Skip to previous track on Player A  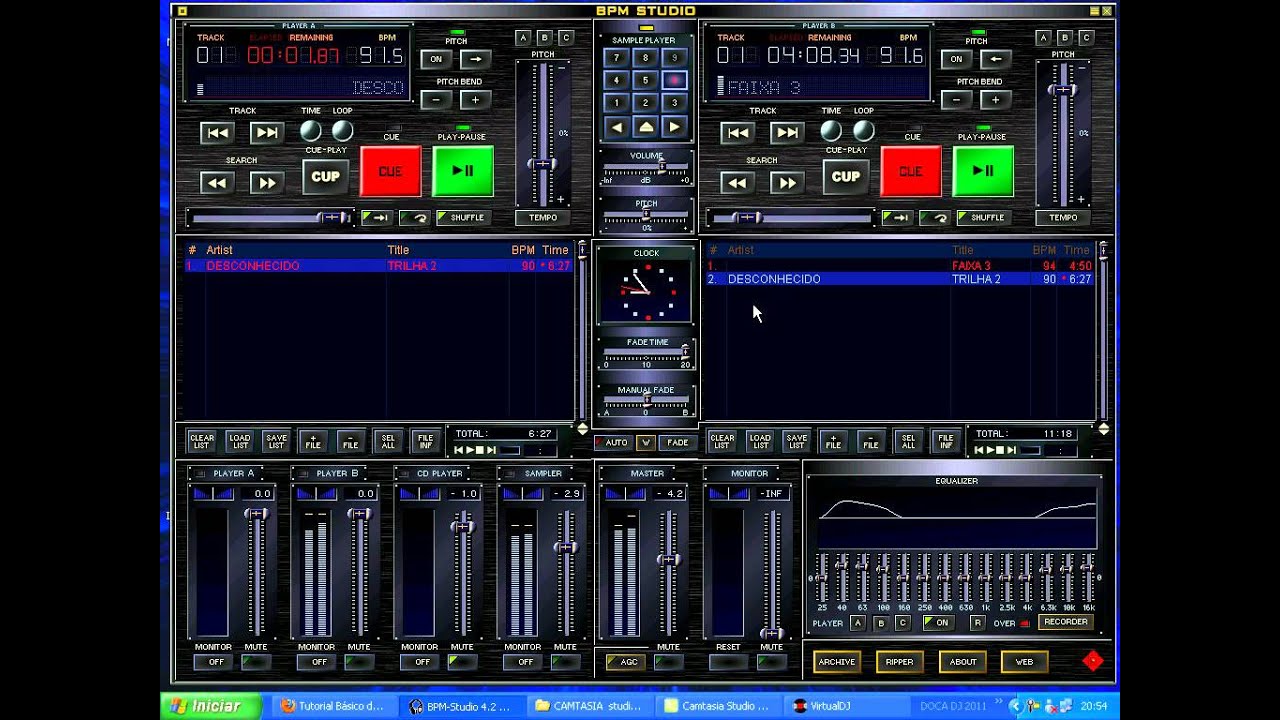(x=217, y=132)
